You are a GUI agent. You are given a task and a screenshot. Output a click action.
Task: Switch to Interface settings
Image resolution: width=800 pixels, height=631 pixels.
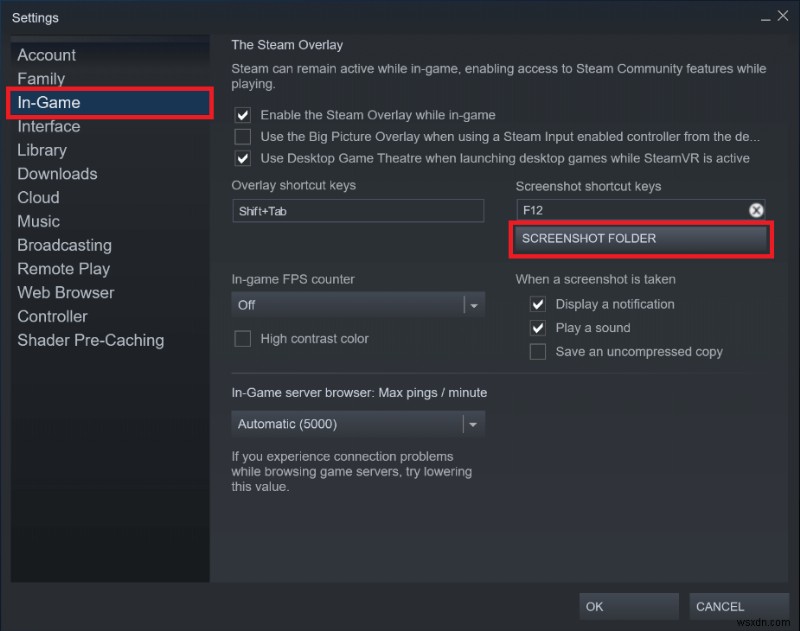(x=49, y=126)
